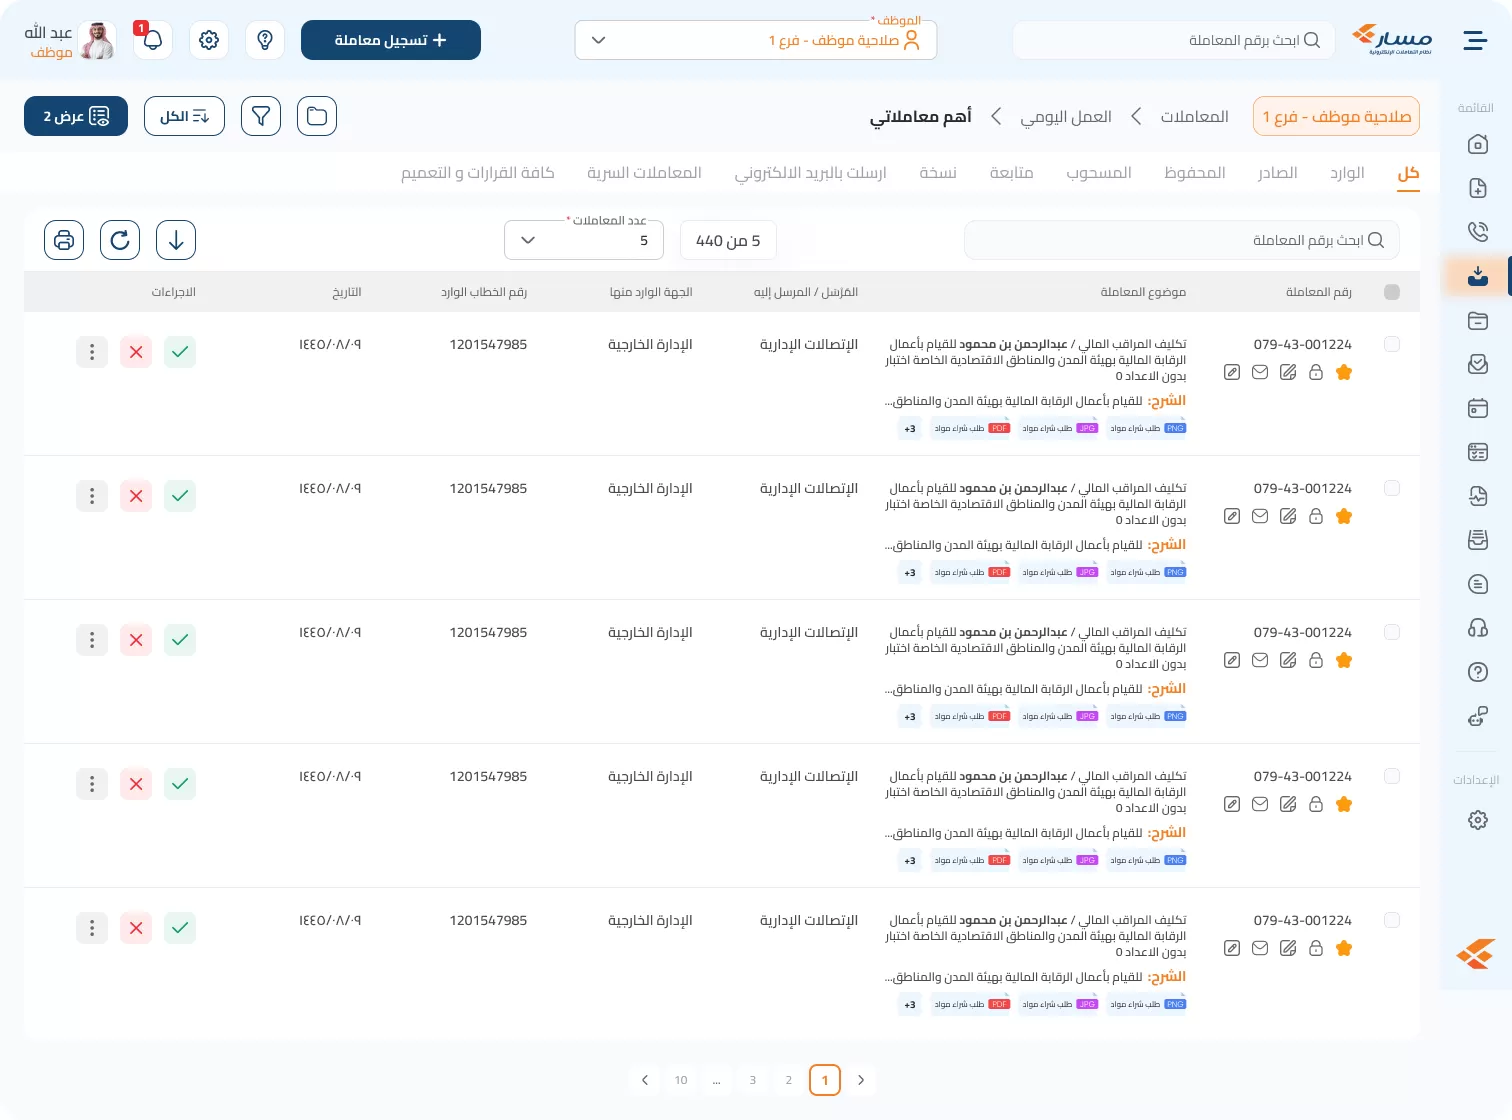Screen dimensions: 1512x1120
Task: Go to page 2 in pagination
Action: (x=789, y=1080)
